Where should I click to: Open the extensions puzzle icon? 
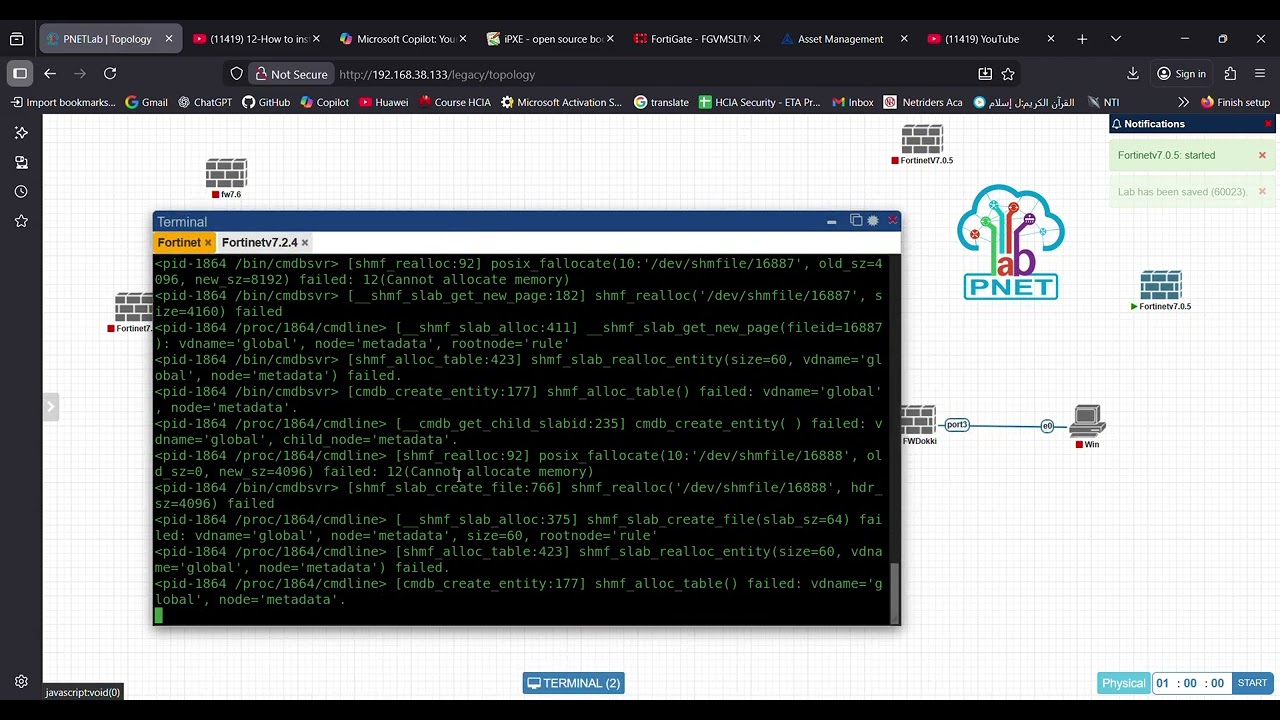1230,74
